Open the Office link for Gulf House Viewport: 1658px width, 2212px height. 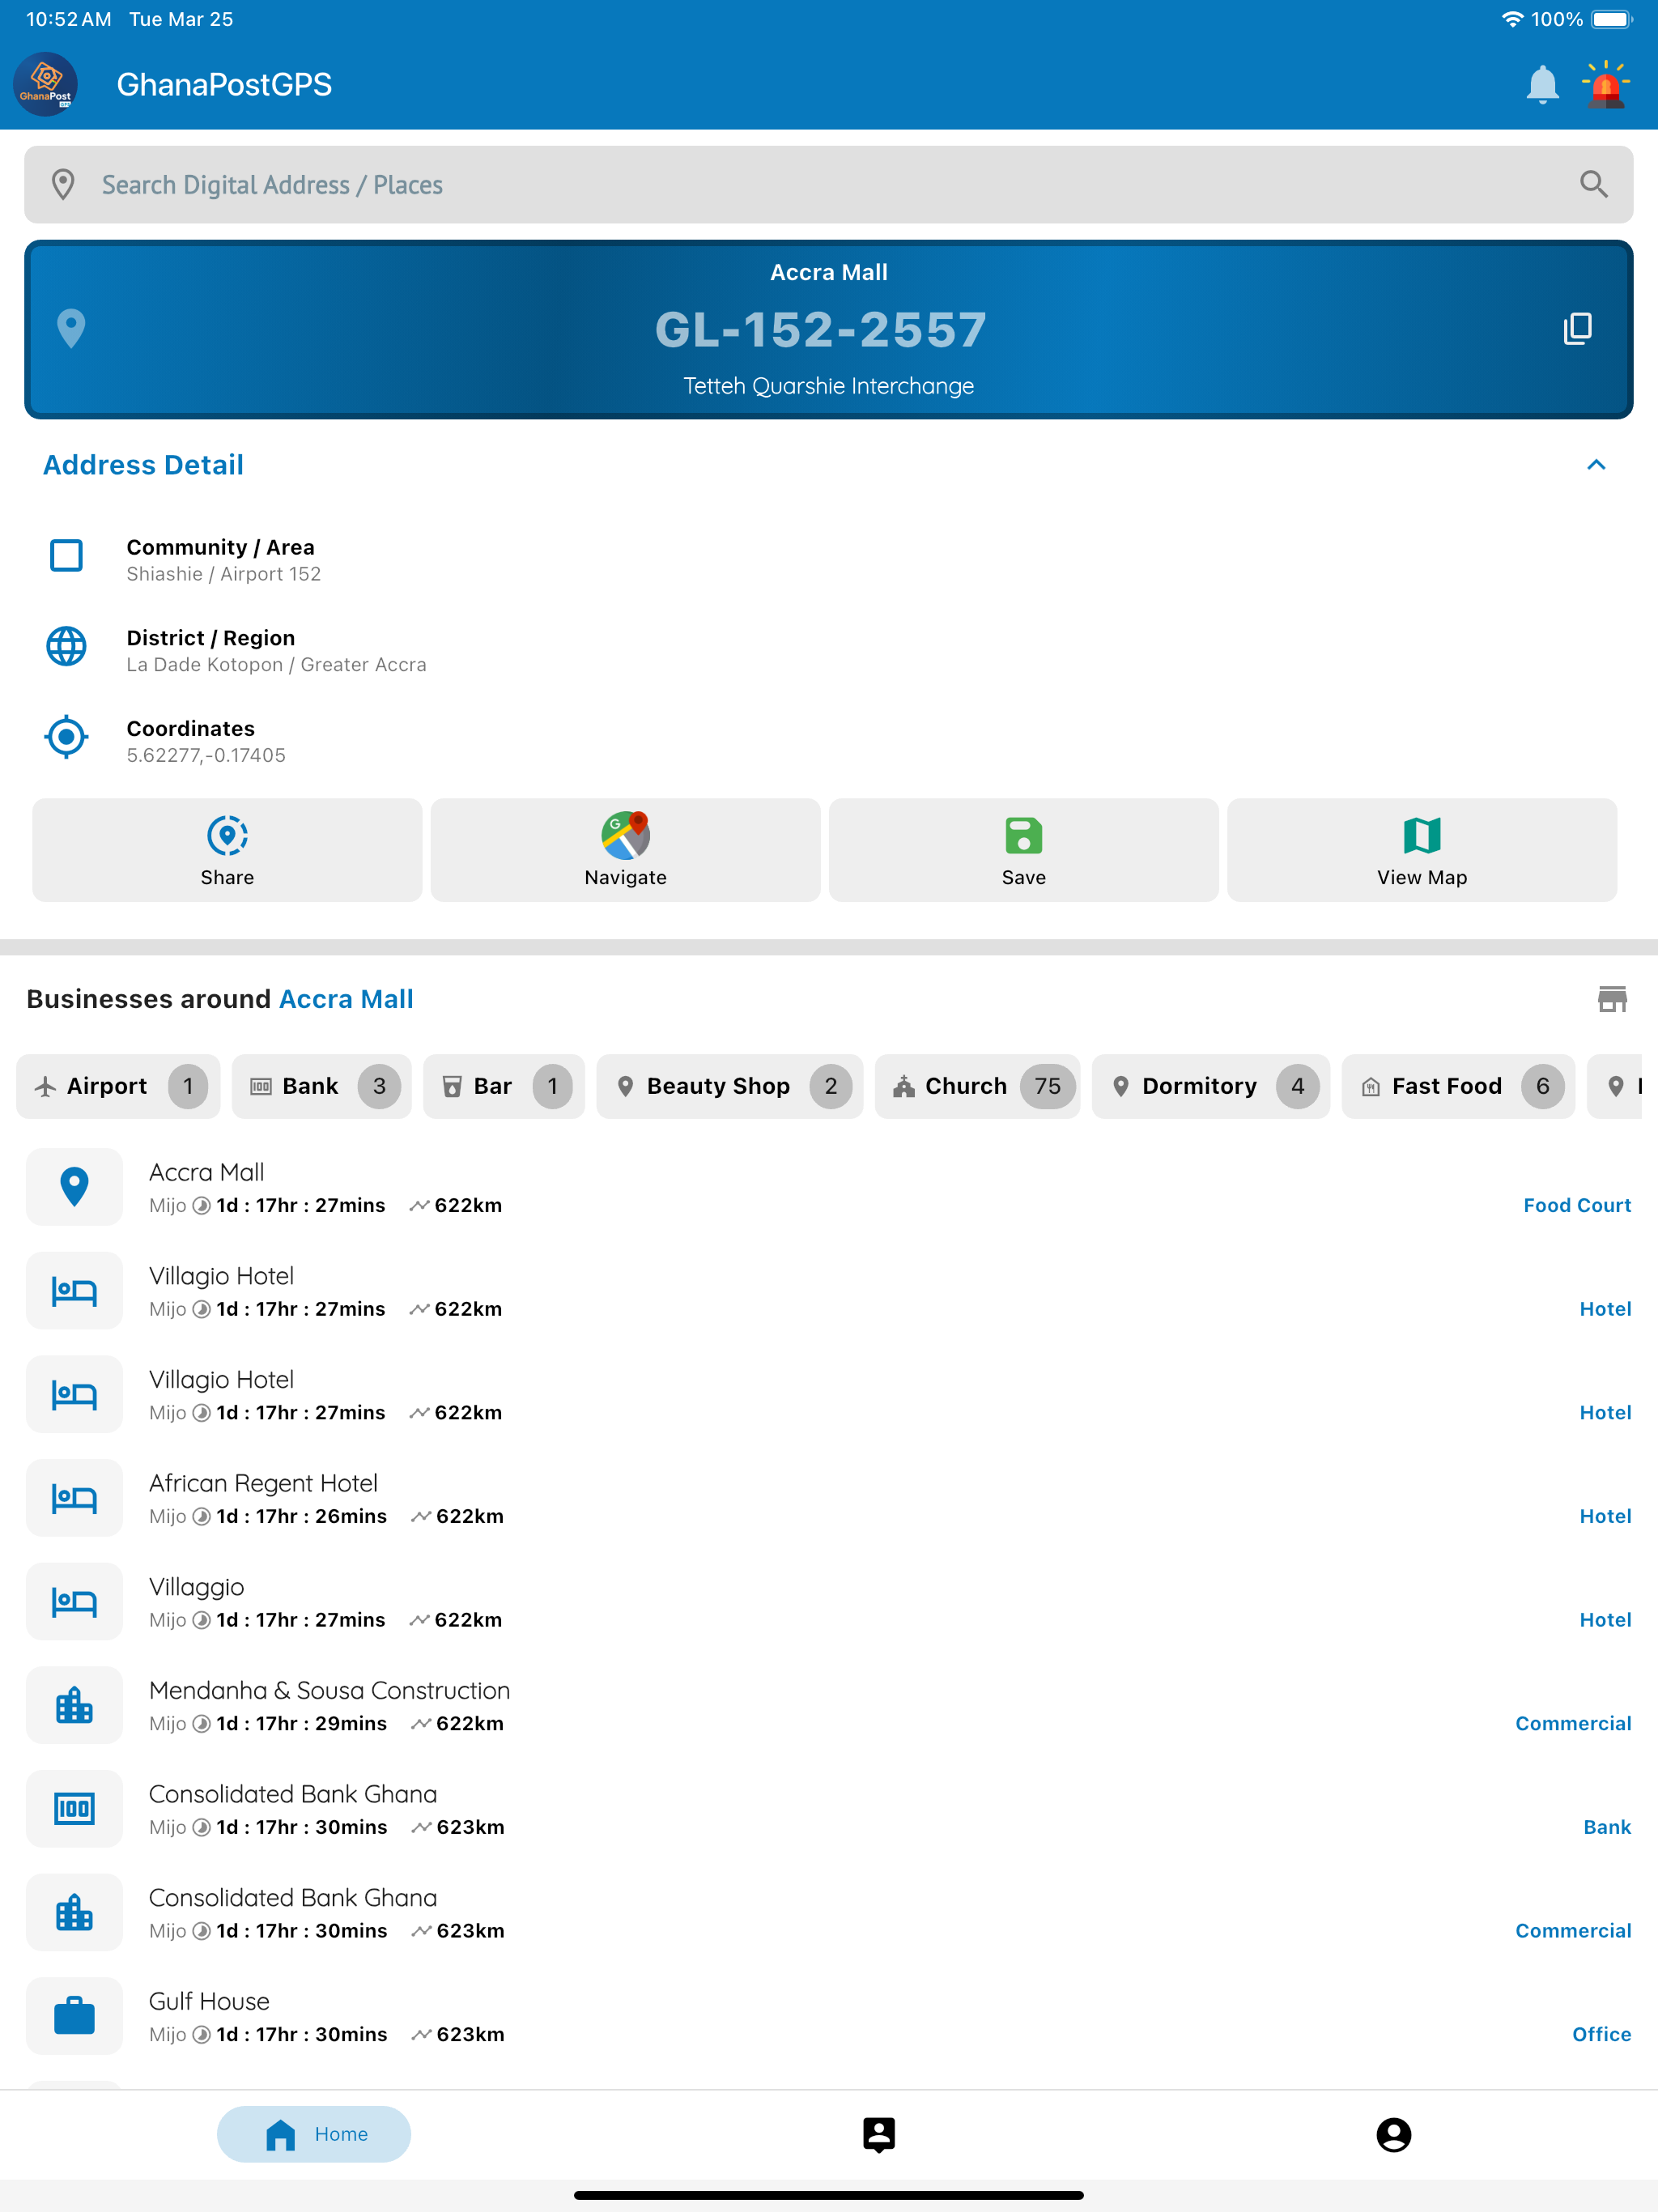click(x=1601, y=2034)
